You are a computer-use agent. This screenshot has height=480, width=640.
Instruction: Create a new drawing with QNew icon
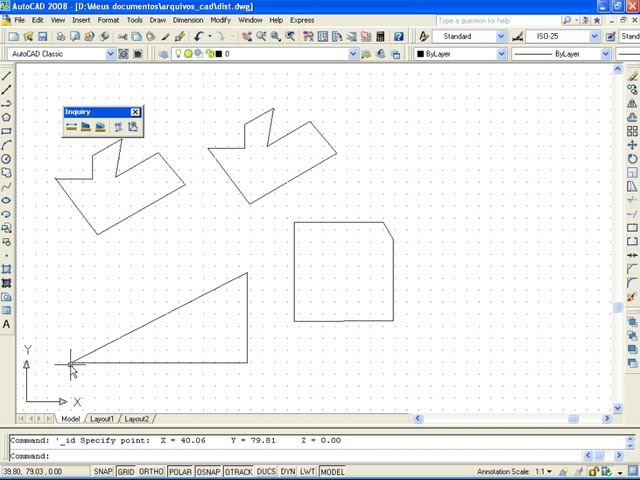(13, 37)
